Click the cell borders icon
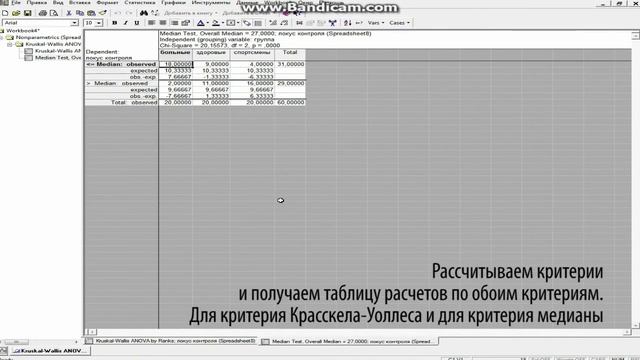Screen dimensions: 640x360 pyautogui.click(x=231, y=23)
